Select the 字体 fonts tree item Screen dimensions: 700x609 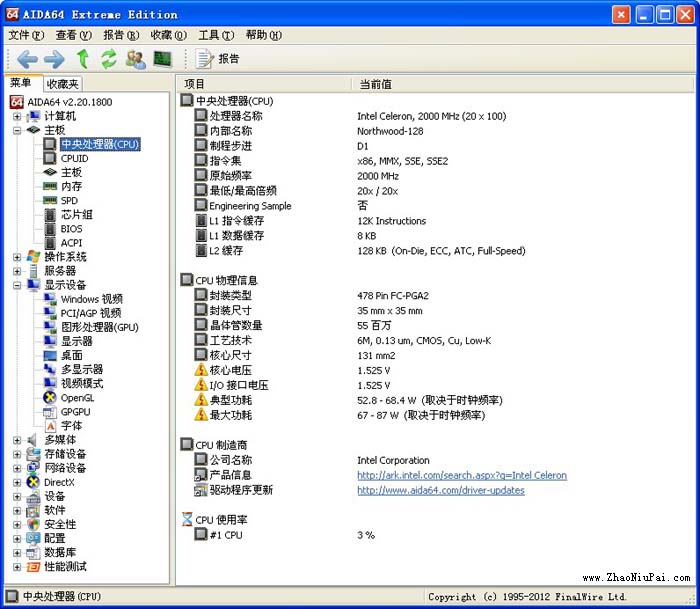71,426
